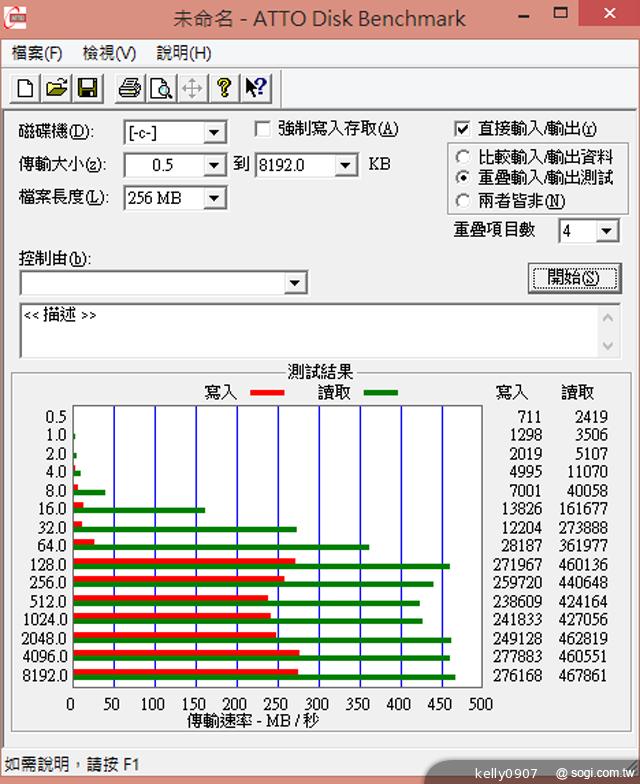
Task: Maximize the ATTO Disk Benchmark window
Action: [560, 14]
